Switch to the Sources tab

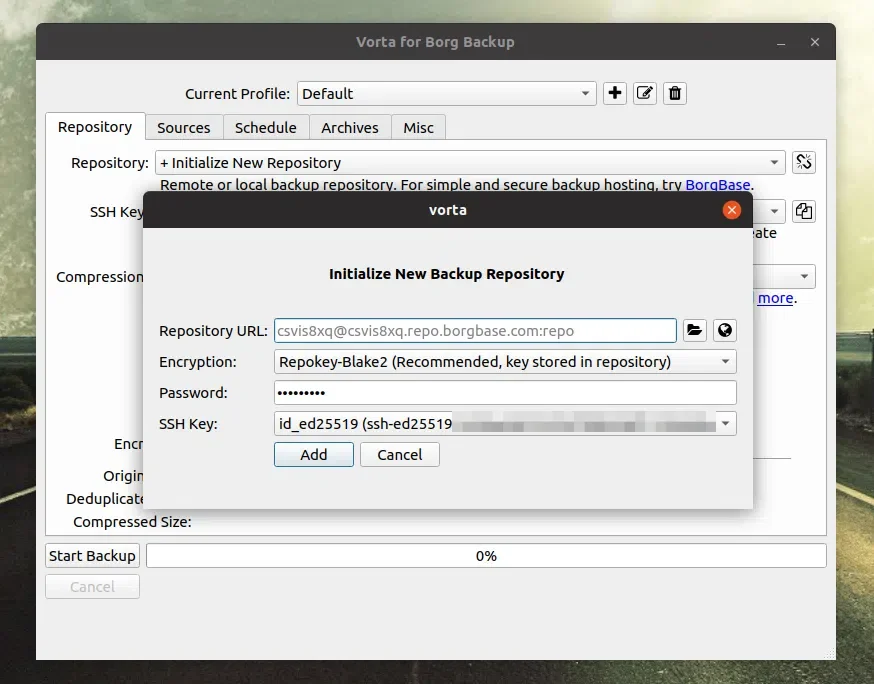(x=183, y=127)
